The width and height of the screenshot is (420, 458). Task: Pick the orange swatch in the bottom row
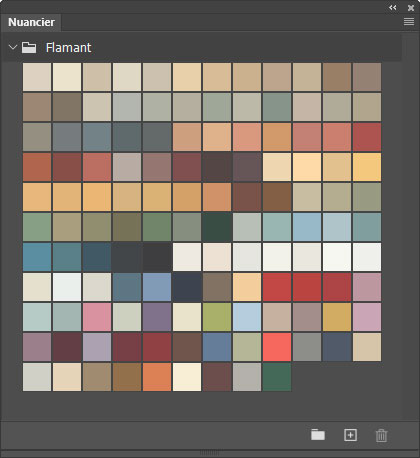pyautogui.click(x=157, y=377)
